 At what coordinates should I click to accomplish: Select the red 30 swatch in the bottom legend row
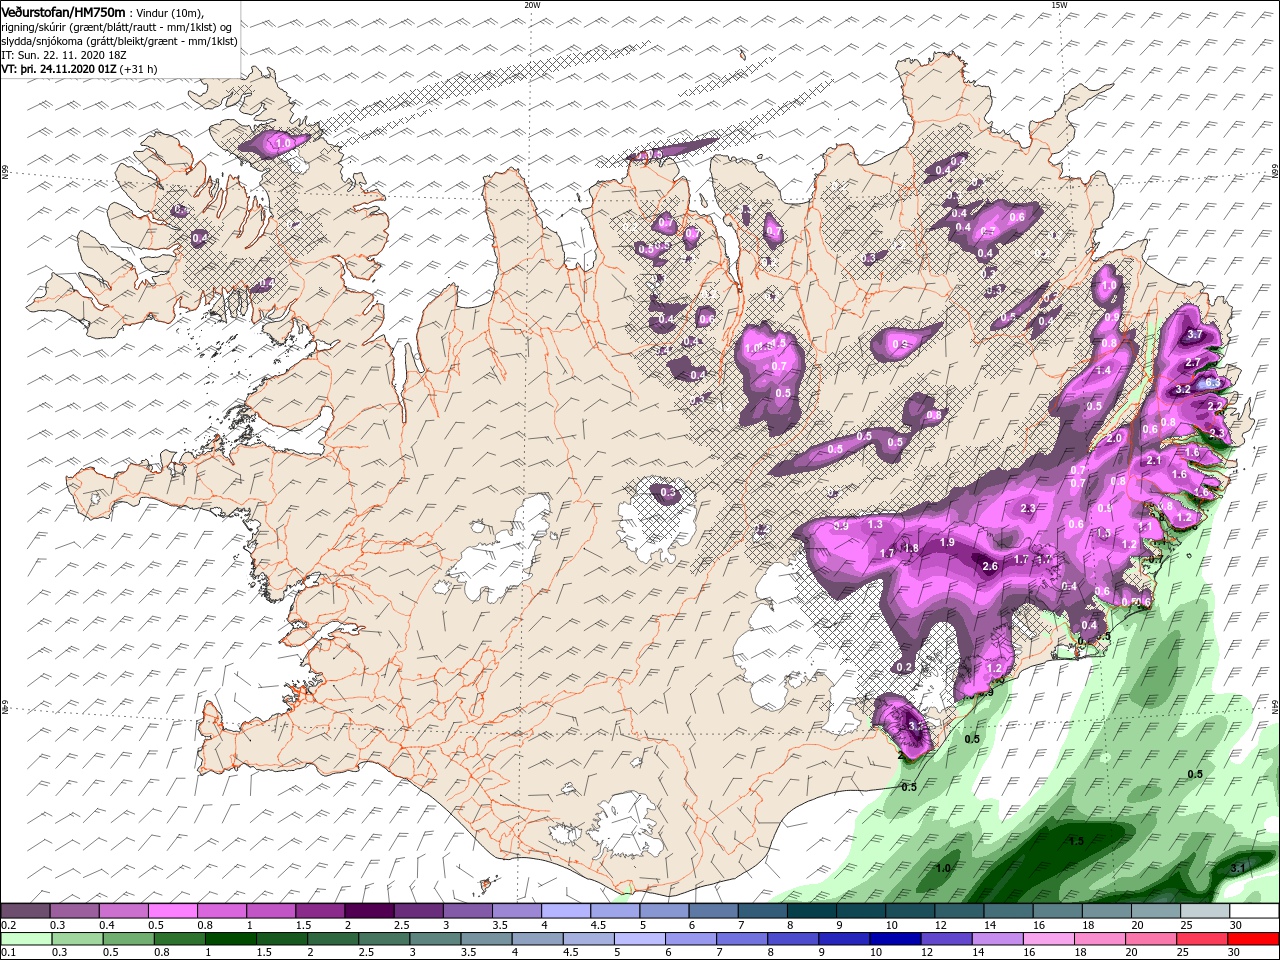[x=1253, y=939]
